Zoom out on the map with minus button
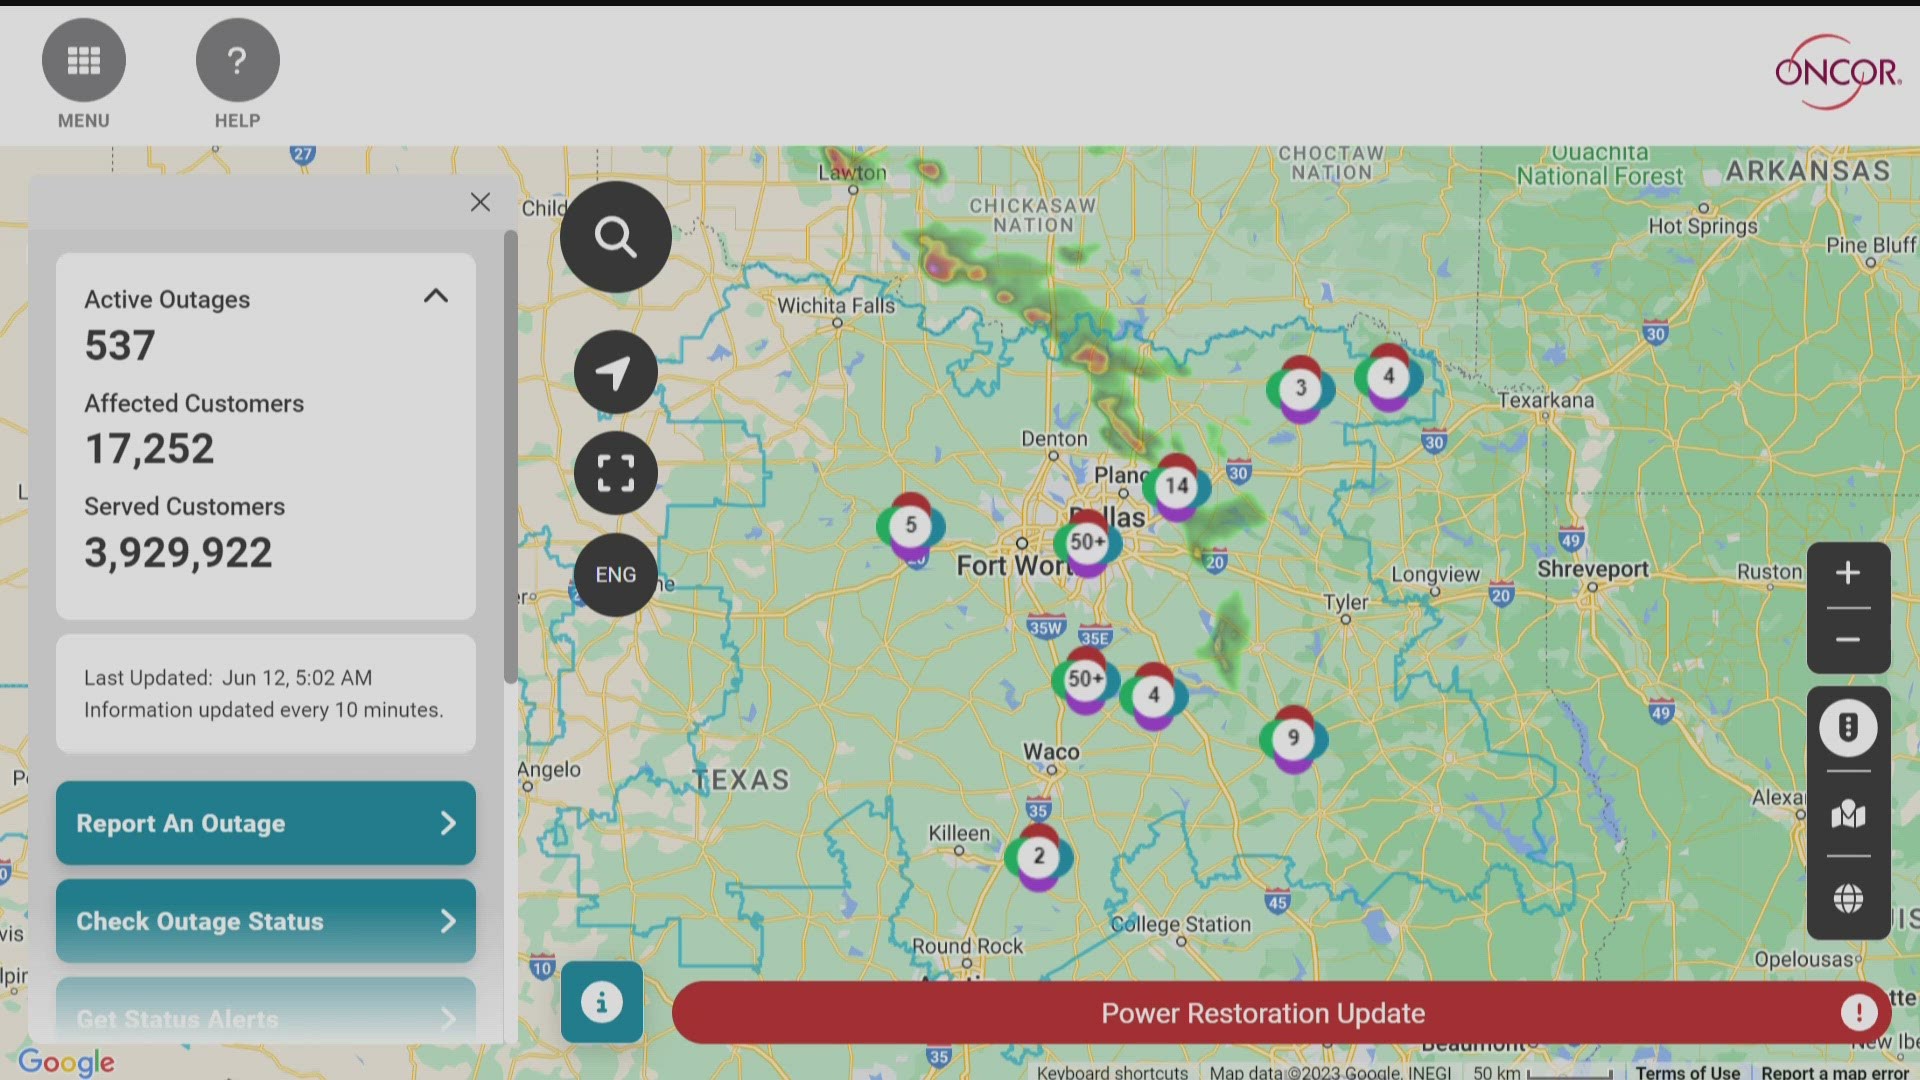 click(x=1847, y=640)
